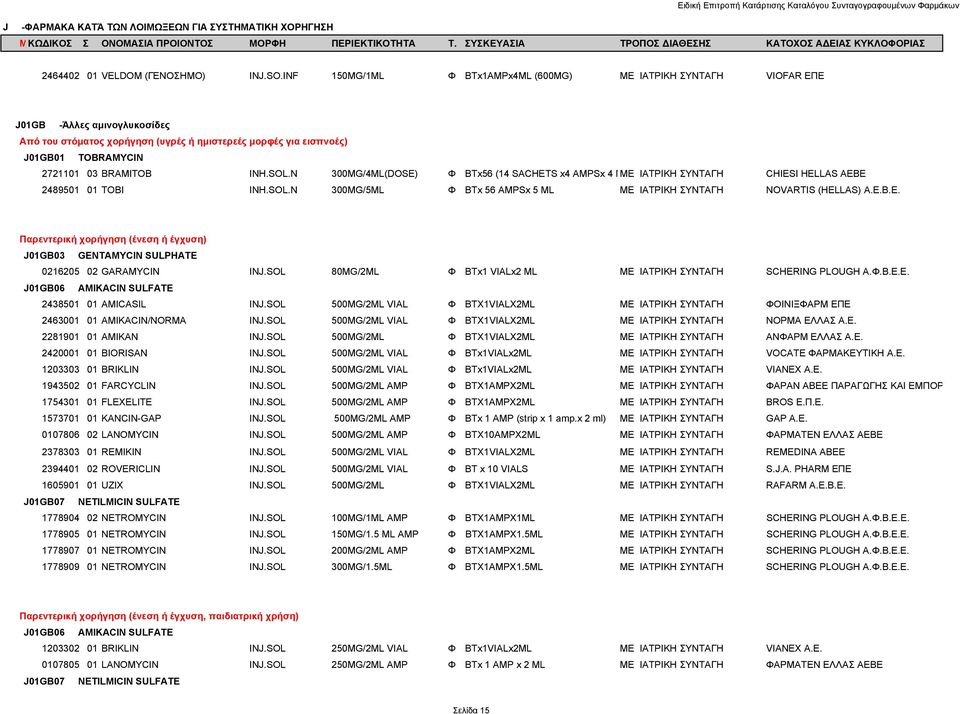The image size is (960, 714).
Task: Select product AMIKACIN/NORMA
Action: pos(143,321)
